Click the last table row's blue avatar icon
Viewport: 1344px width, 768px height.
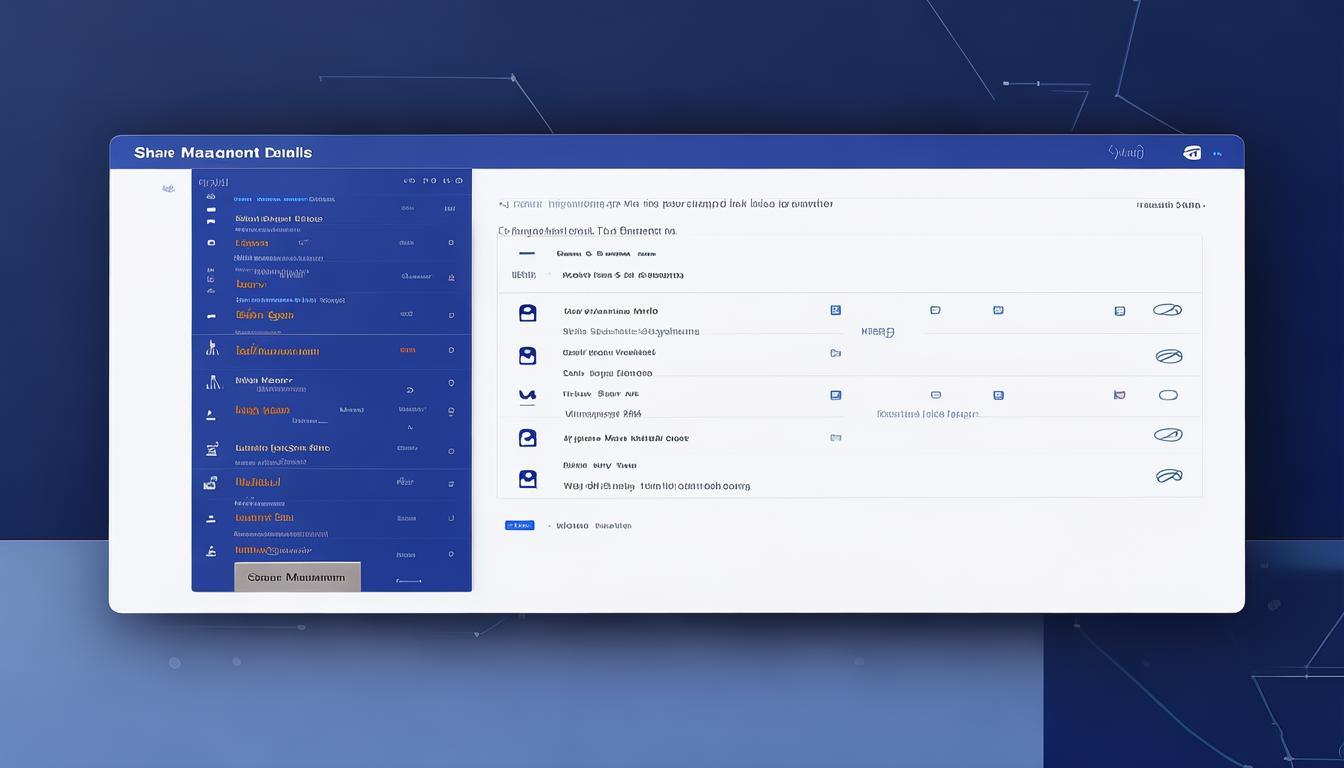point(527,479)
